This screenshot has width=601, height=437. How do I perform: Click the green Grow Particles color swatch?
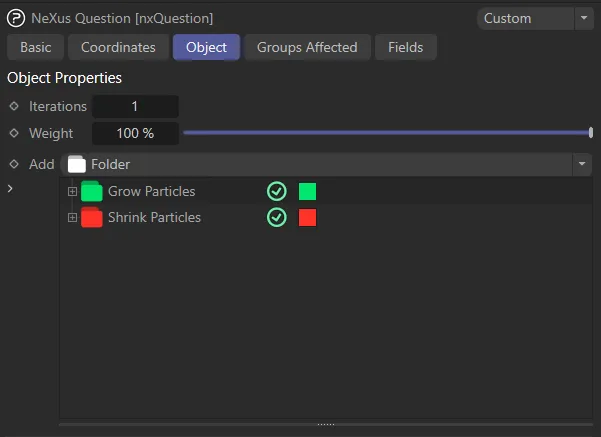(x=307, y=191)
